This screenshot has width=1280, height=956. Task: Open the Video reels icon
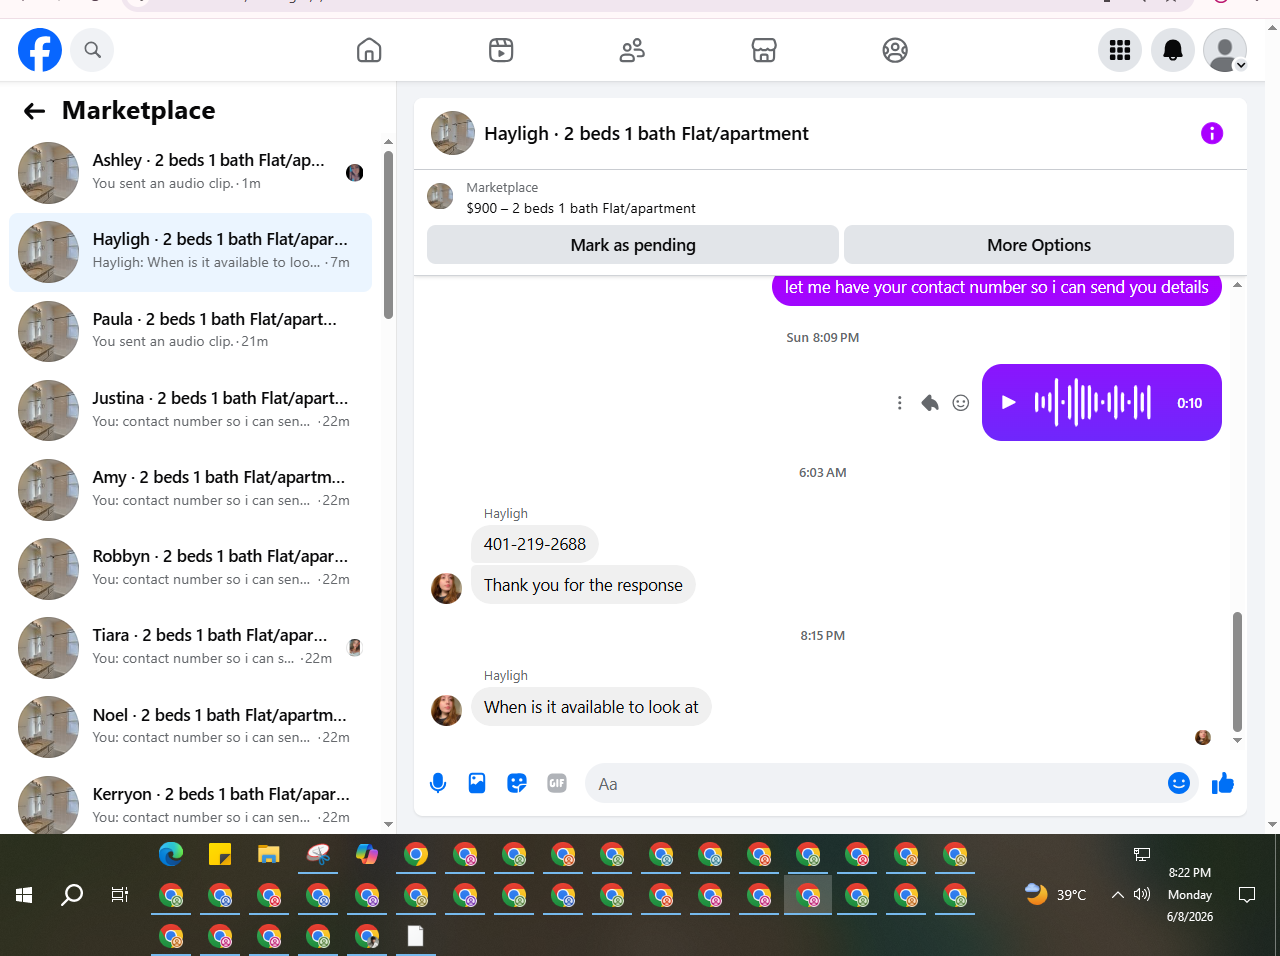point(501,50)
